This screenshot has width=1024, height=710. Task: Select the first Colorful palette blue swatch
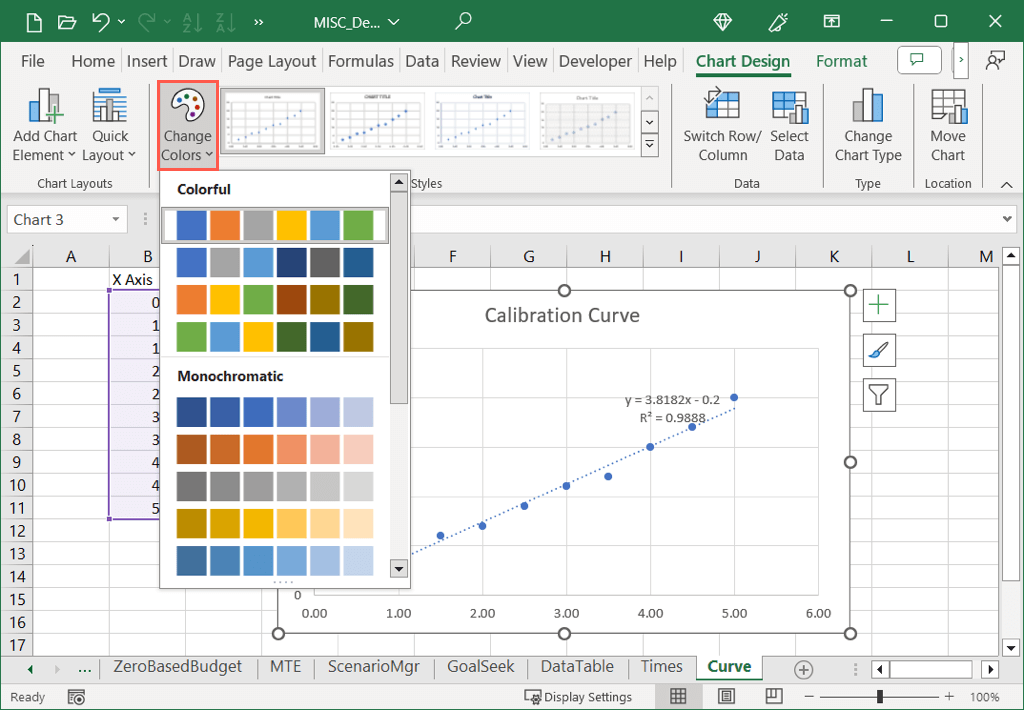[192, 226]
